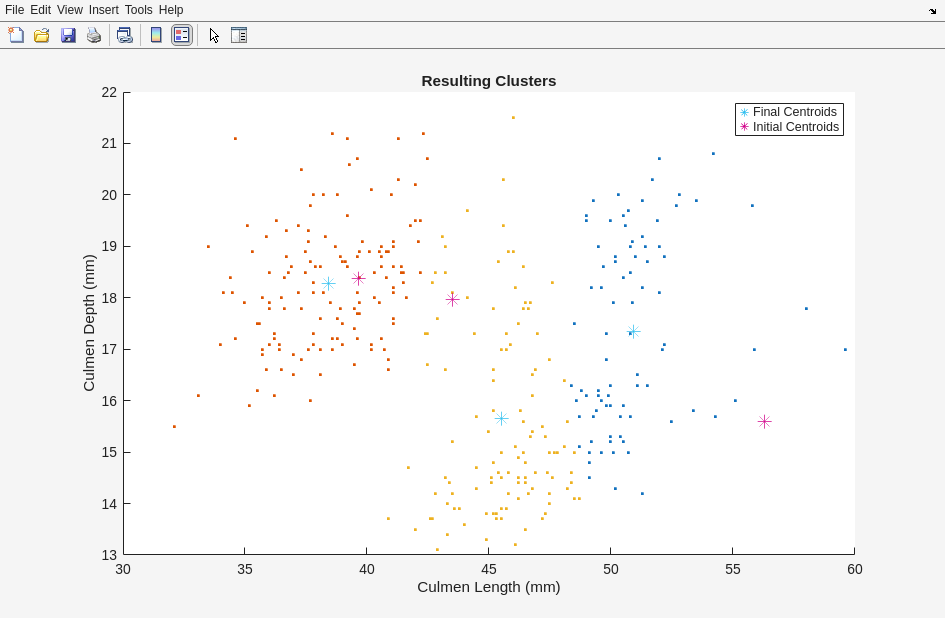This screenshot has width=945, height=618.
Task: Click the Final Centroids legend entry
Action: 795,112
